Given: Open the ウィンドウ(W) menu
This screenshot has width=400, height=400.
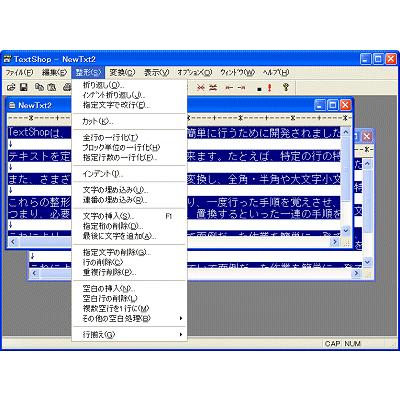Looking at the screenshot, I should pyautogui.click(x=237, y=72).
